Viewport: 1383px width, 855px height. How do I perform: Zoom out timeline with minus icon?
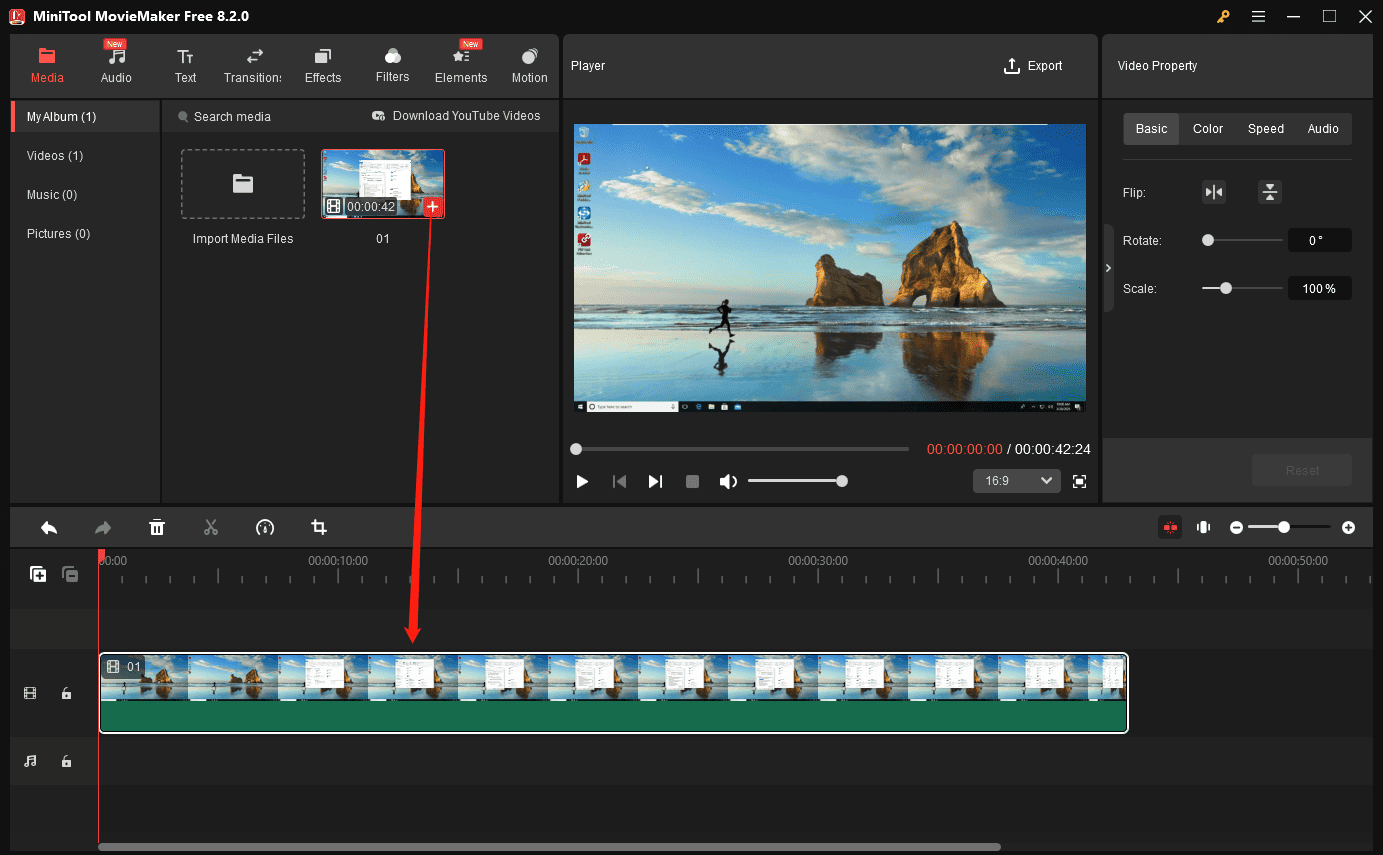[1237, 527]
